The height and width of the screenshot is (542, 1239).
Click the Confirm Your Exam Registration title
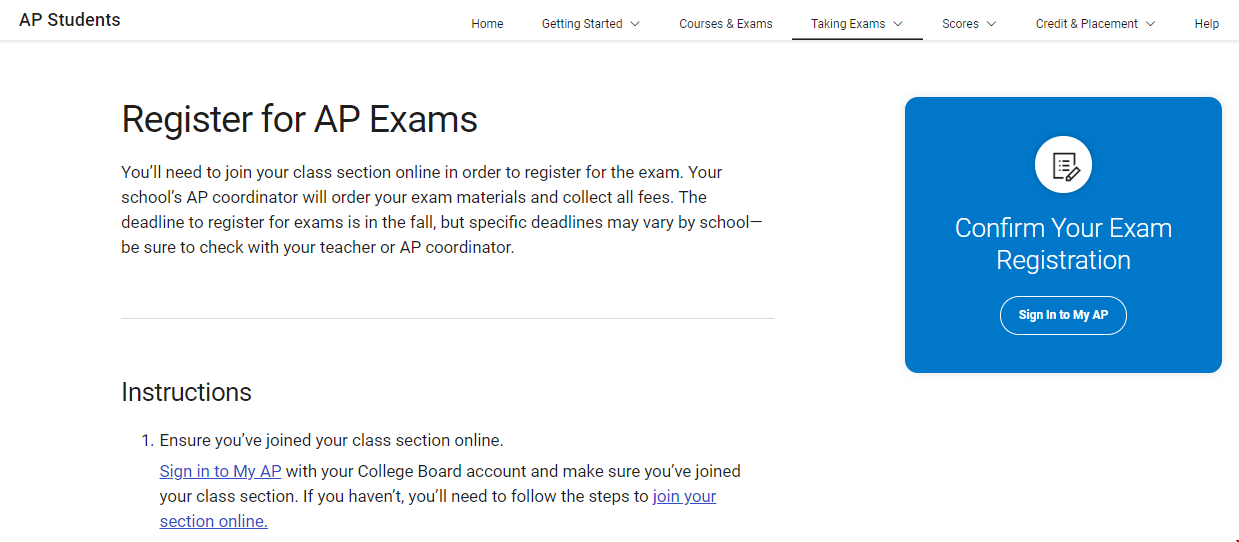tap(1063, 244)
